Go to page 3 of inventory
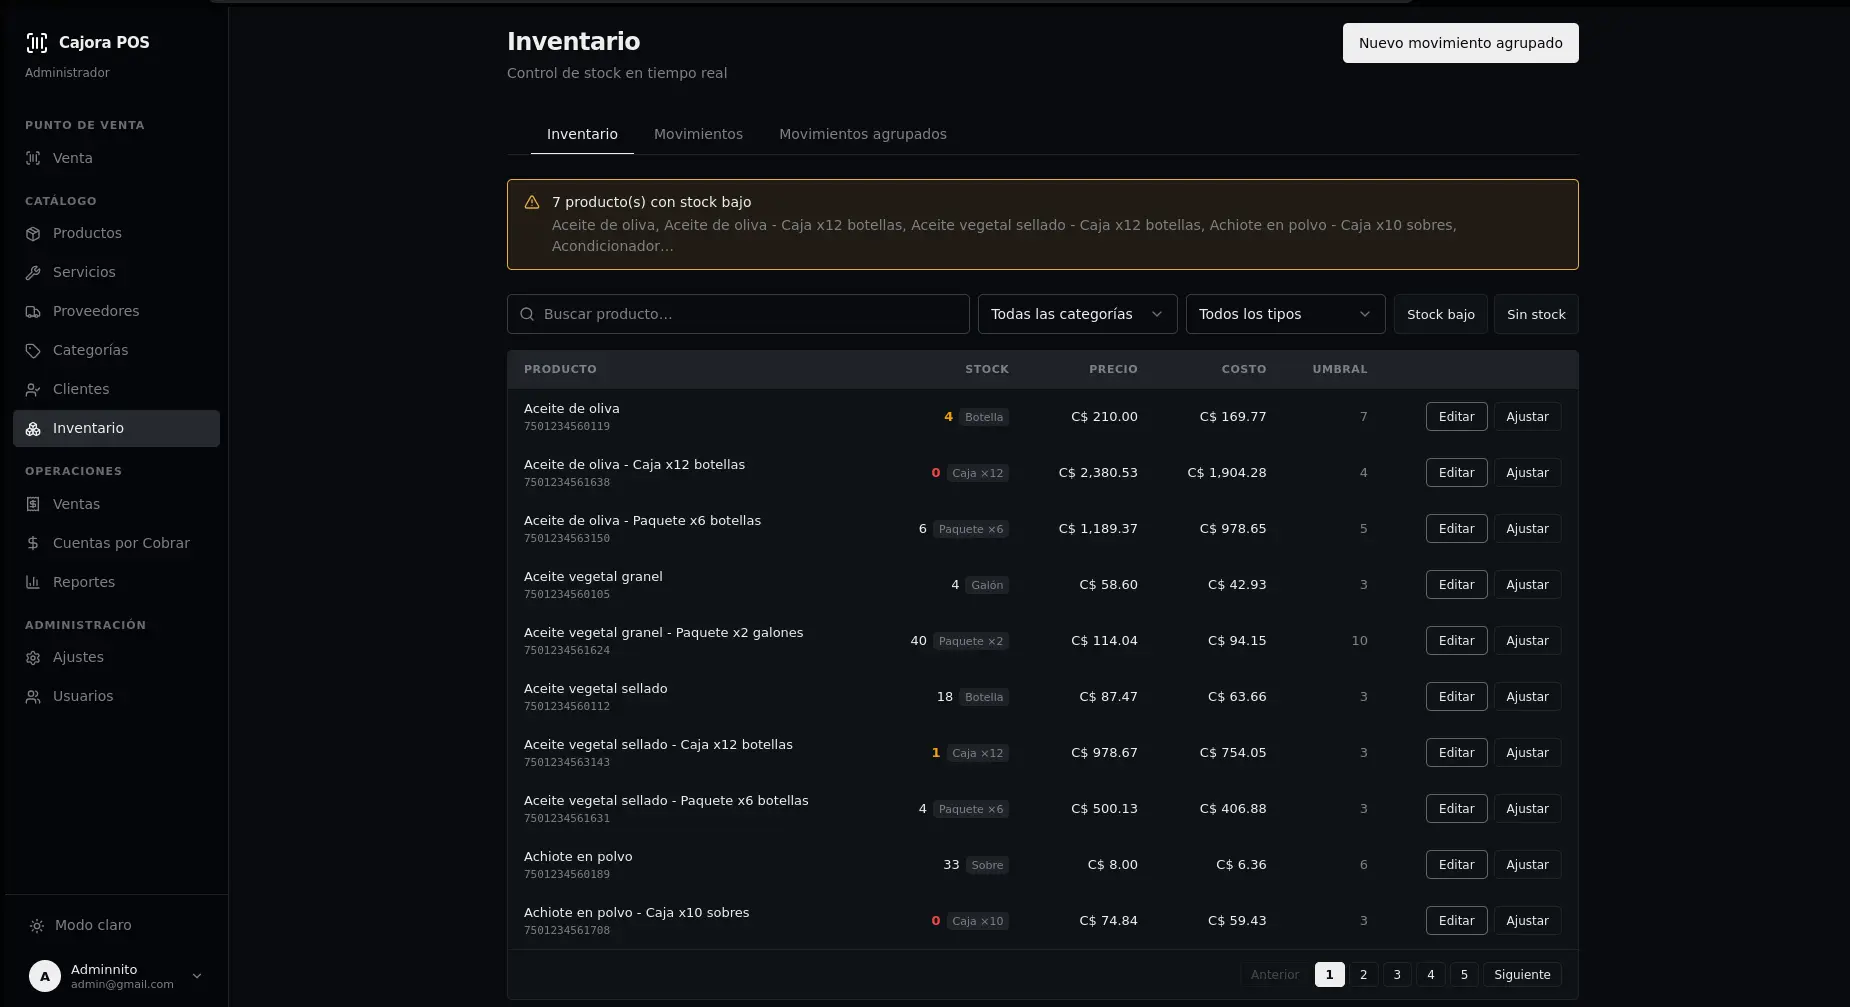Image resolution: width=1850 pixels, height=1007 pixels. pos(1397,975)
